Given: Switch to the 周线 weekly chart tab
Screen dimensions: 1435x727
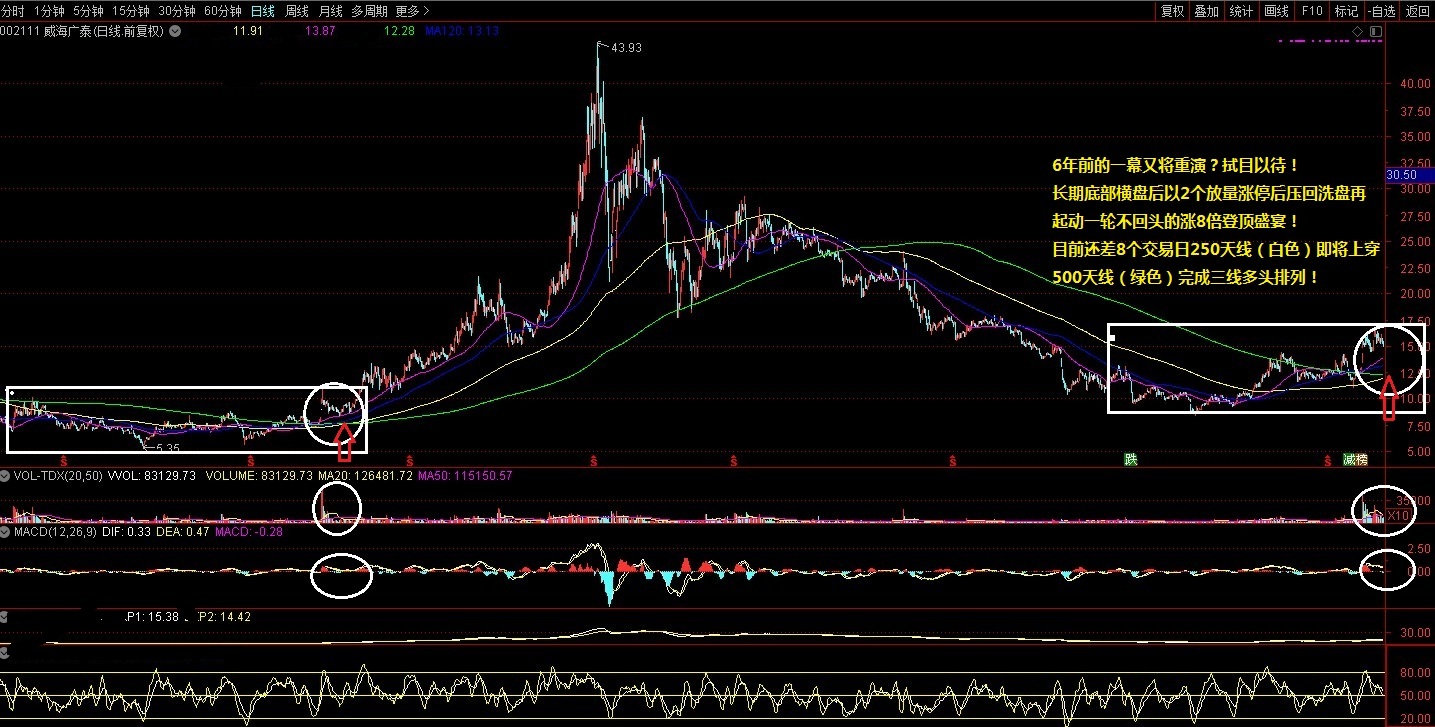Looking at the screenshot, I should [x=297, y=11].
